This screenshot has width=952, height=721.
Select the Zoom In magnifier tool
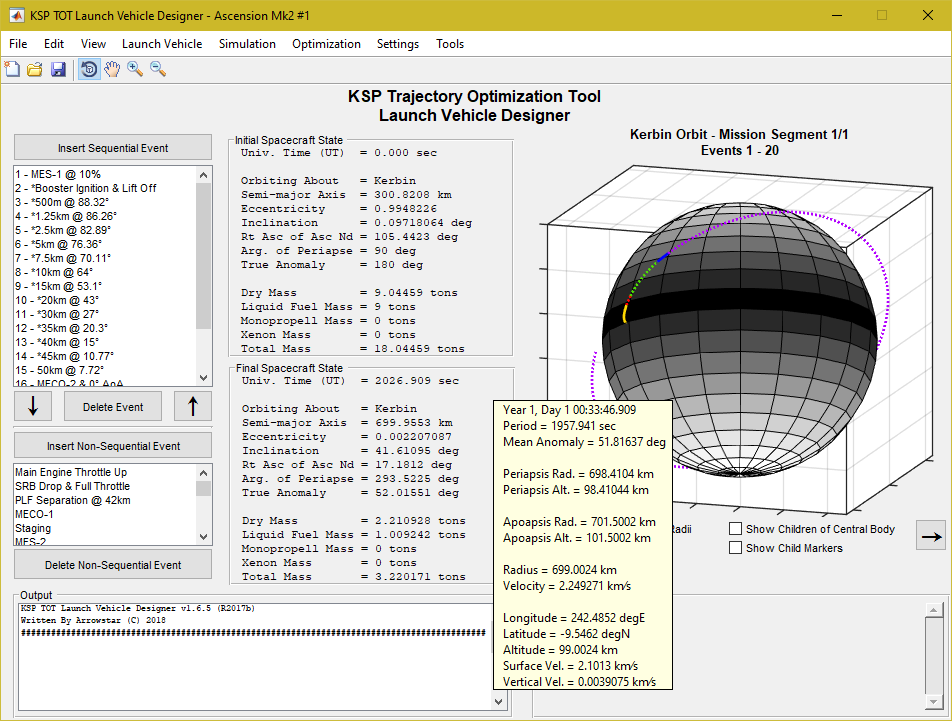coord(135,69)
